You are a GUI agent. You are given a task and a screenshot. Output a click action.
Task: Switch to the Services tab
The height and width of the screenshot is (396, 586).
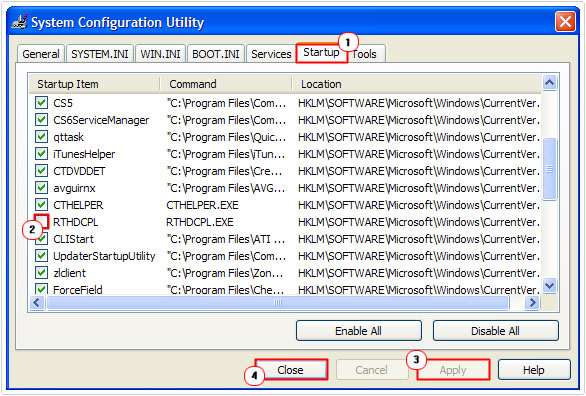point(271,54)
